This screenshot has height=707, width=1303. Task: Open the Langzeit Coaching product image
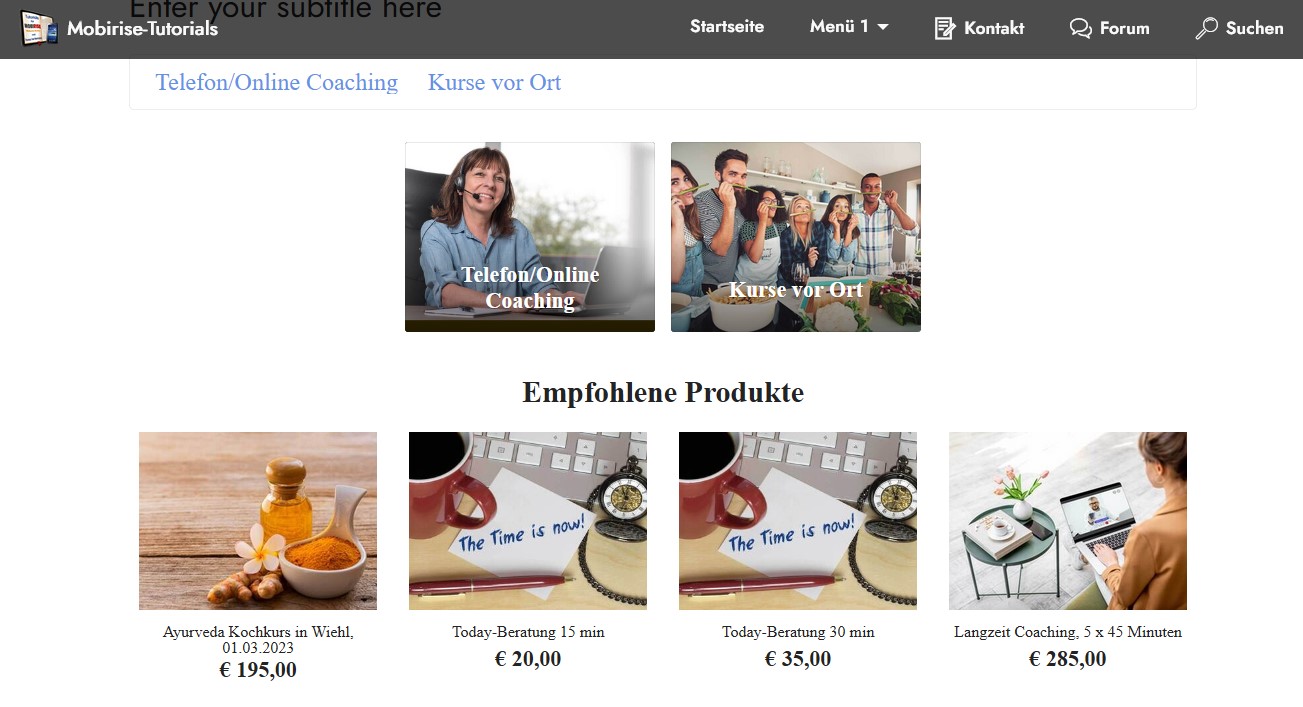1068,521
